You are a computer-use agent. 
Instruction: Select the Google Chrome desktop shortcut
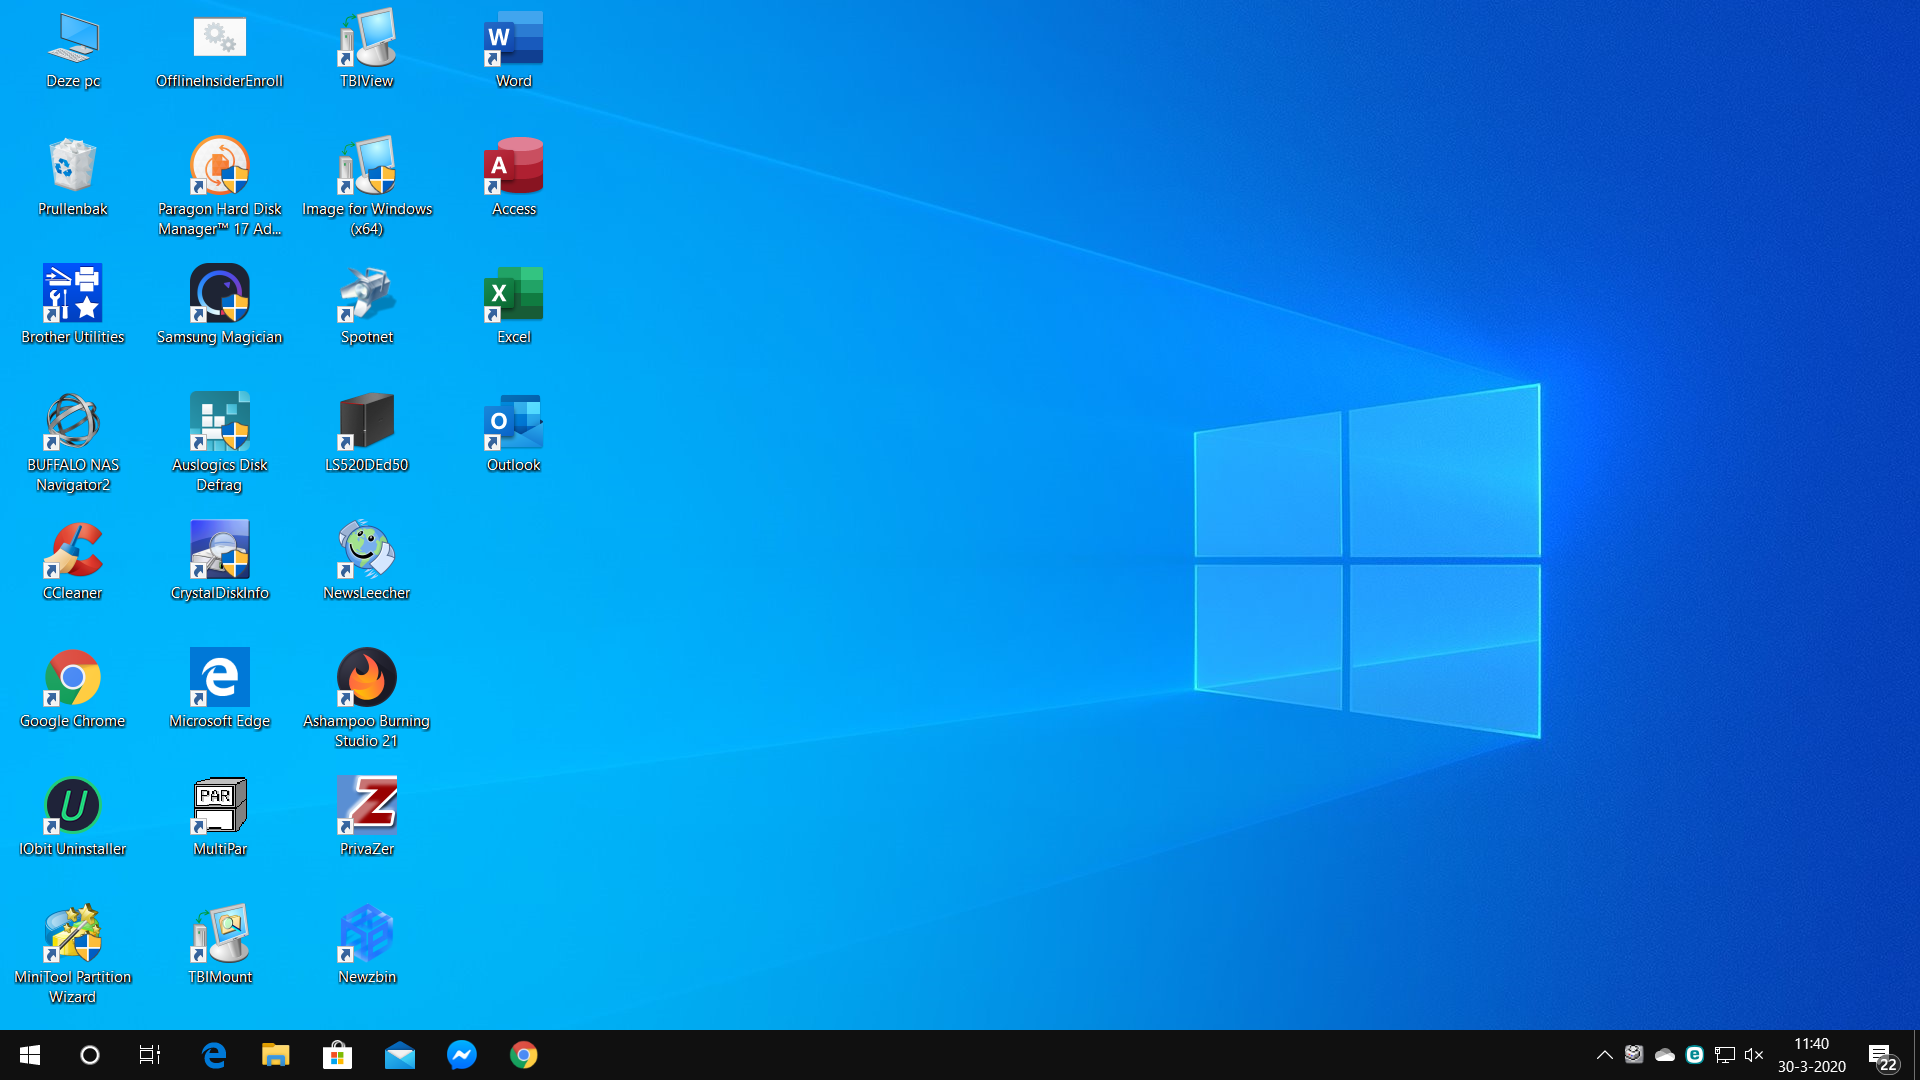tap(73, 690)
